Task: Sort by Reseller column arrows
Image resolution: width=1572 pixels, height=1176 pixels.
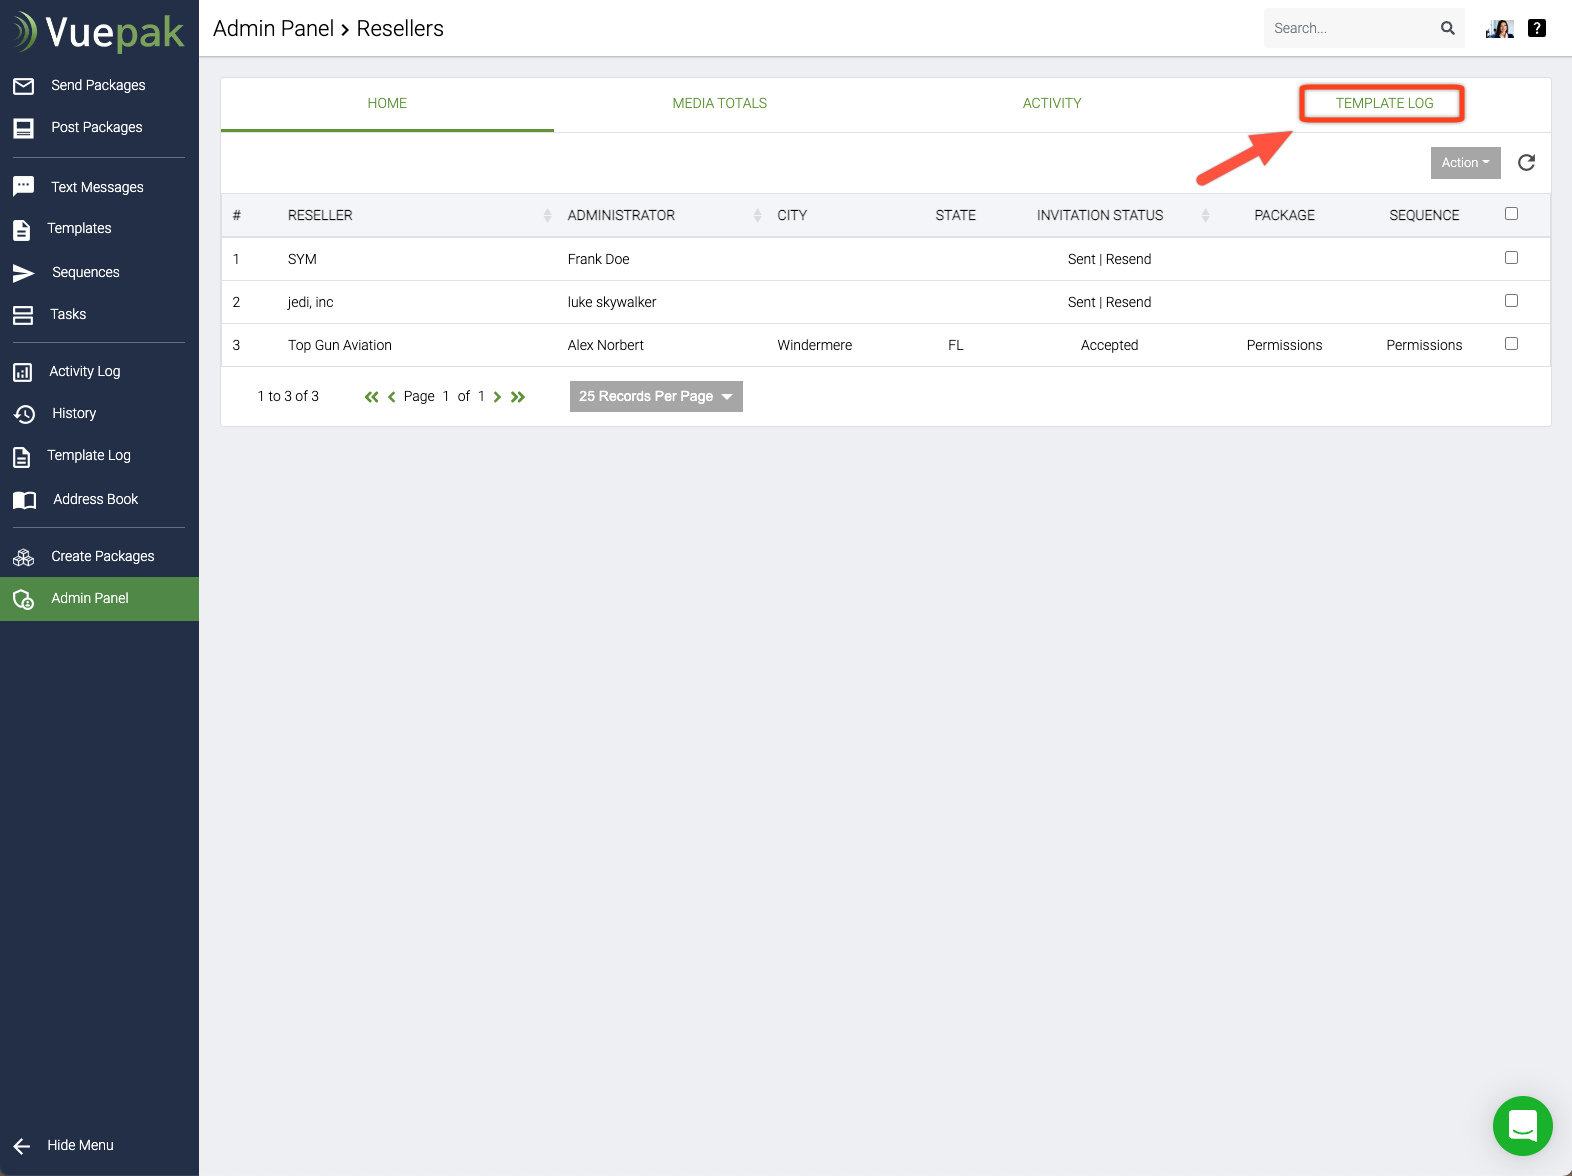Action: coord(547,216)
